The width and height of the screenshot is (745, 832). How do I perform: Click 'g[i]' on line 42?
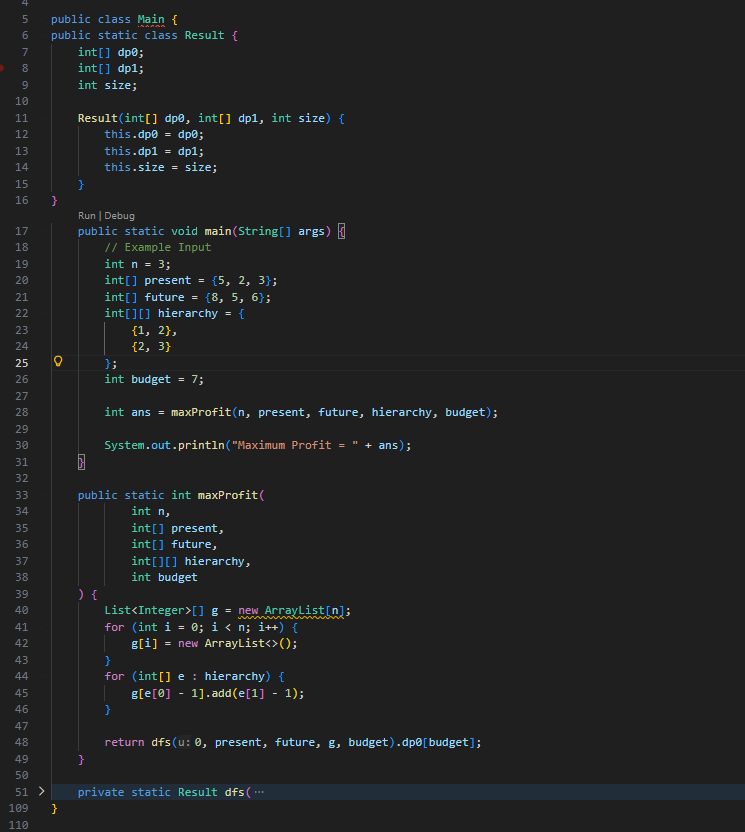click(144, 644)
